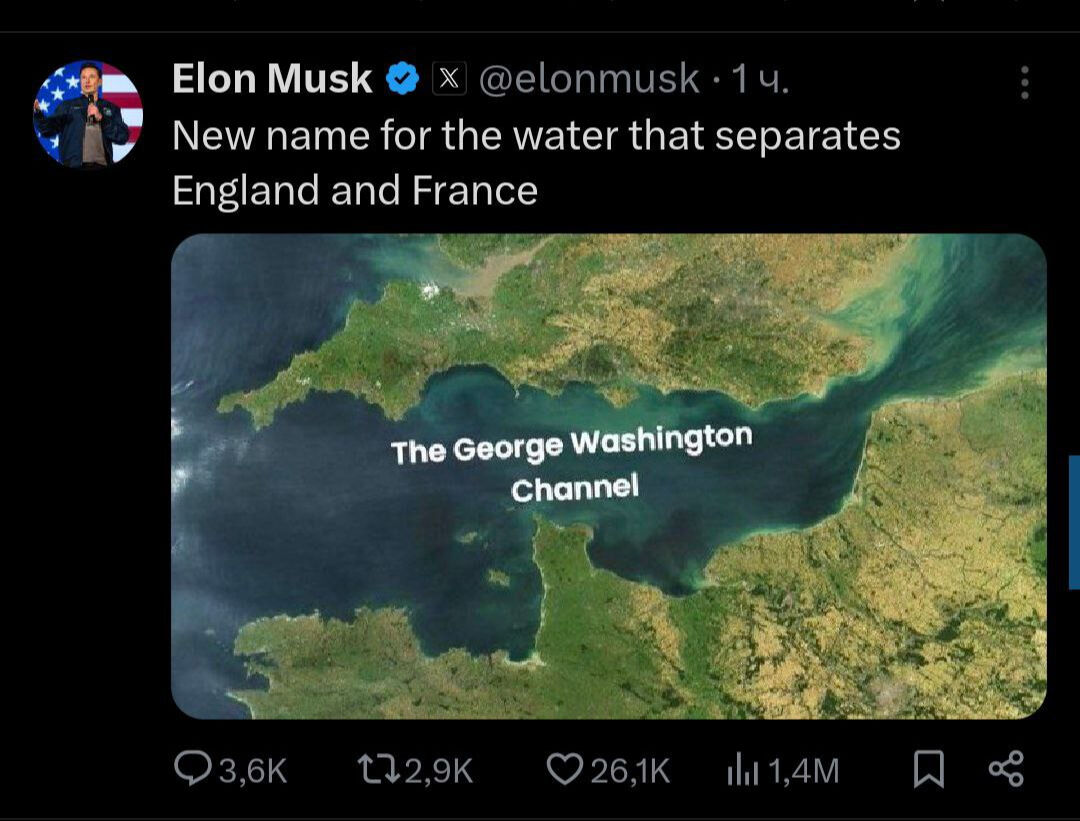Screen dimensions: 1080x821
Task: Click Elon Musk's circular profile picture
Action: [x=85, y=110]
